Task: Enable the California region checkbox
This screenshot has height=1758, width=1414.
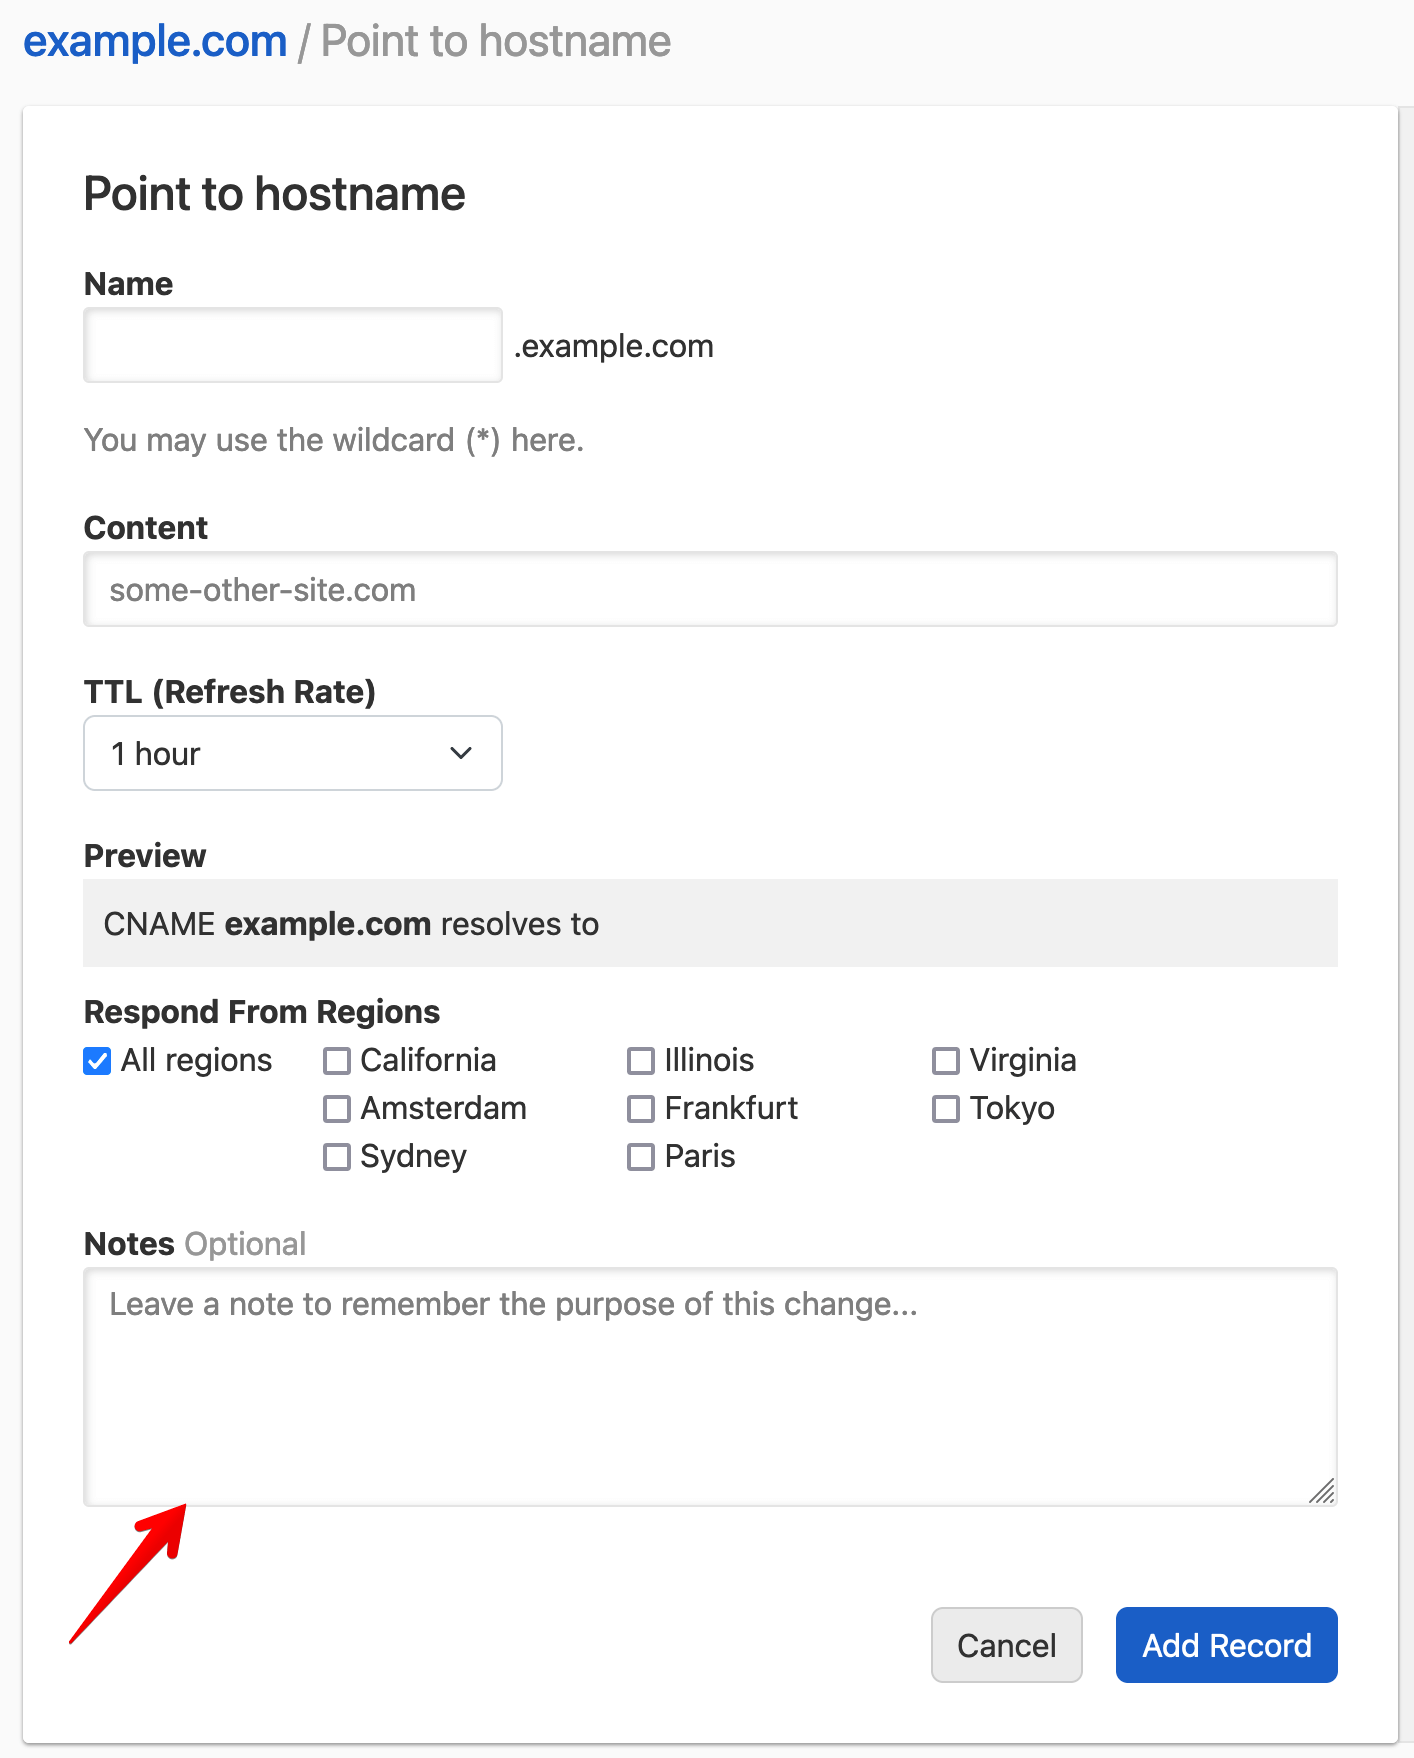Action: coord(337,1061)
